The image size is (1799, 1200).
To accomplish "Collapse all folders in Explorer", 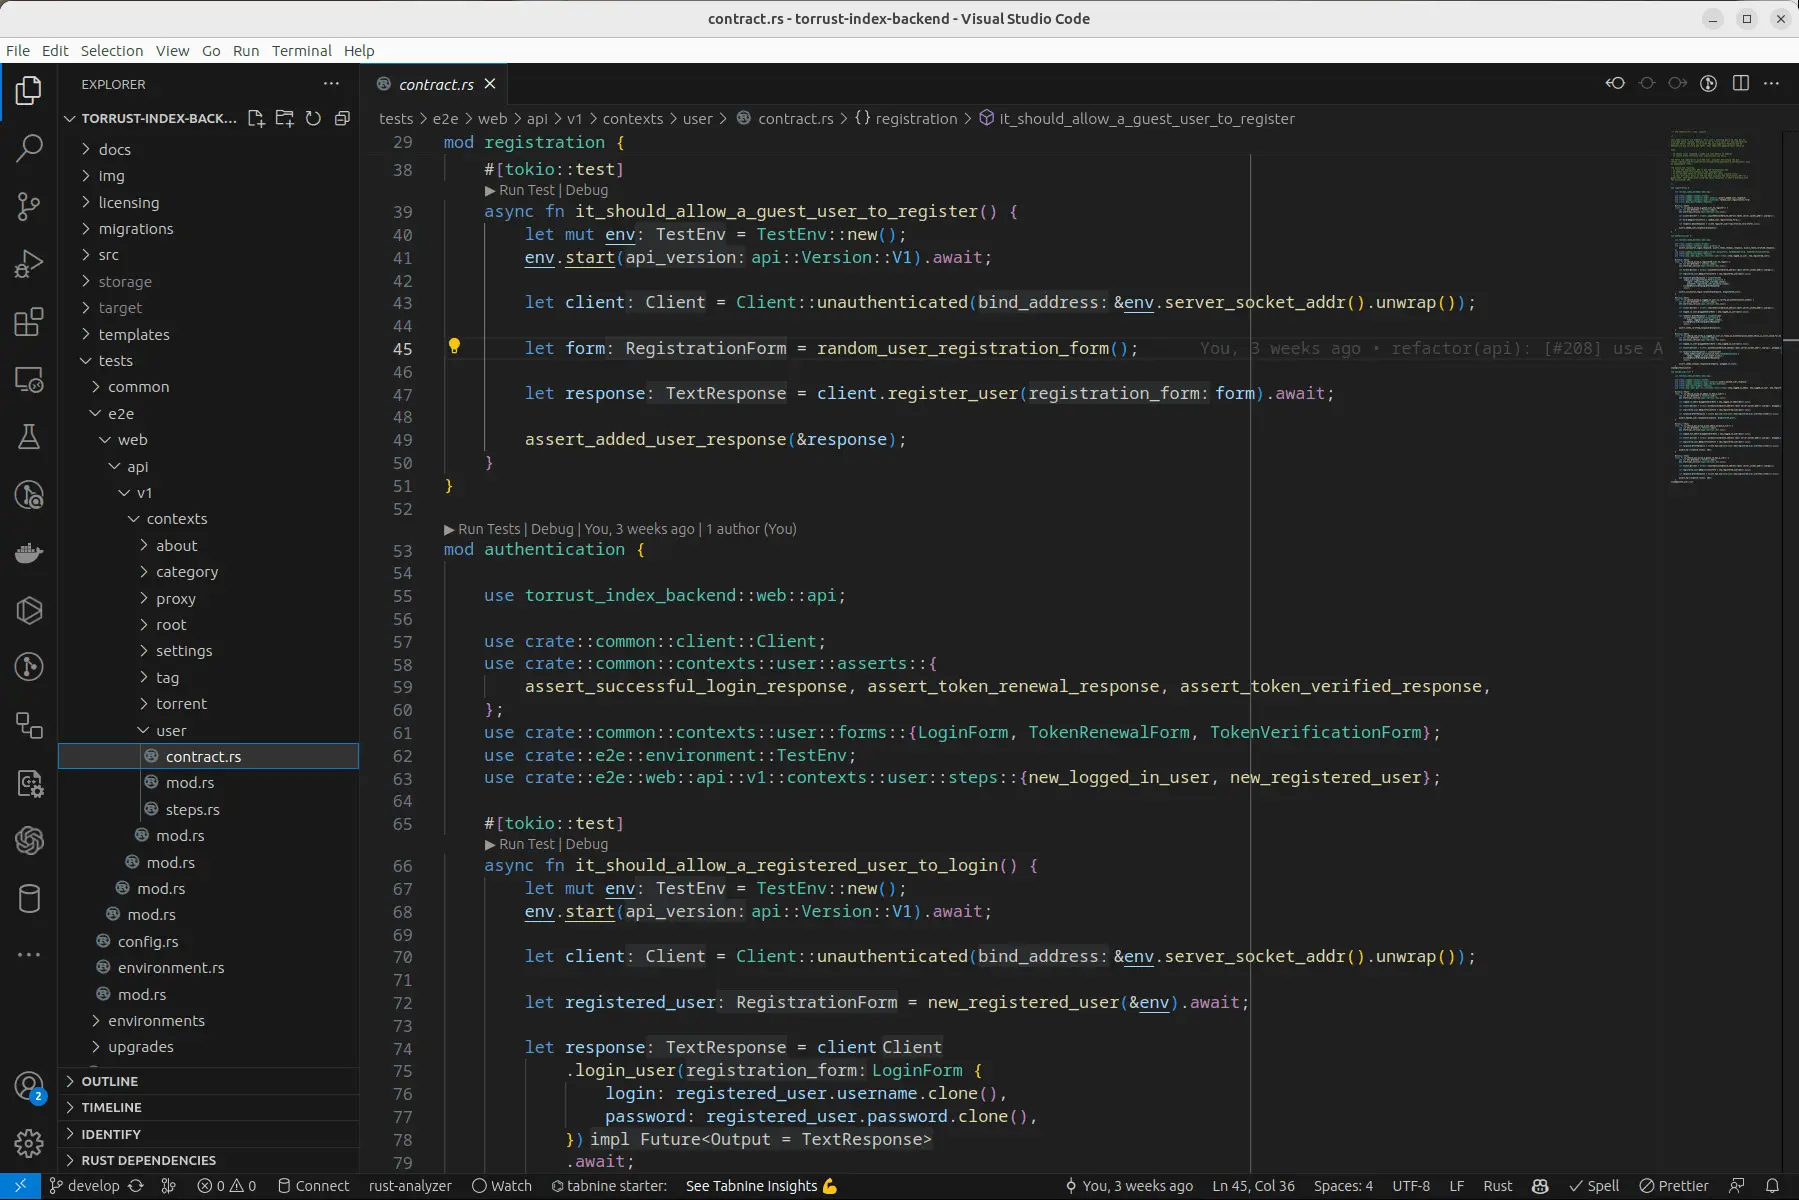I will pyautogui.click(x=342, y=118).
